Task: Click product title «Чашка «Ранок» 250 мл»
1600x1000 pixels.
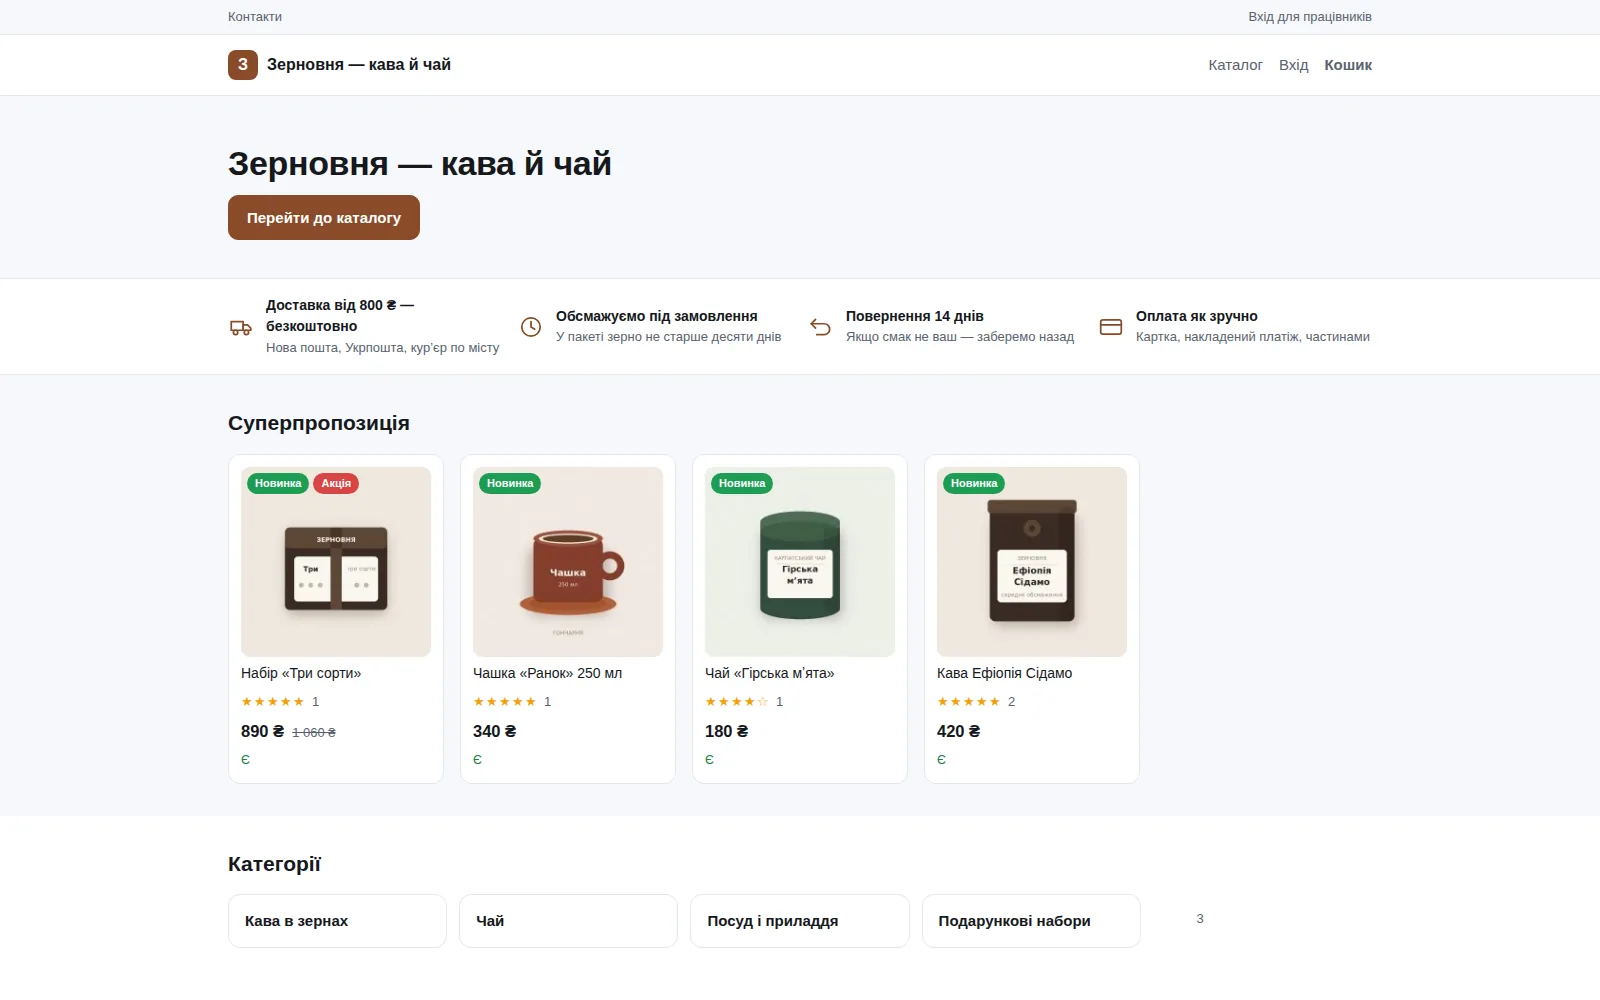Action: pos(547,674)
